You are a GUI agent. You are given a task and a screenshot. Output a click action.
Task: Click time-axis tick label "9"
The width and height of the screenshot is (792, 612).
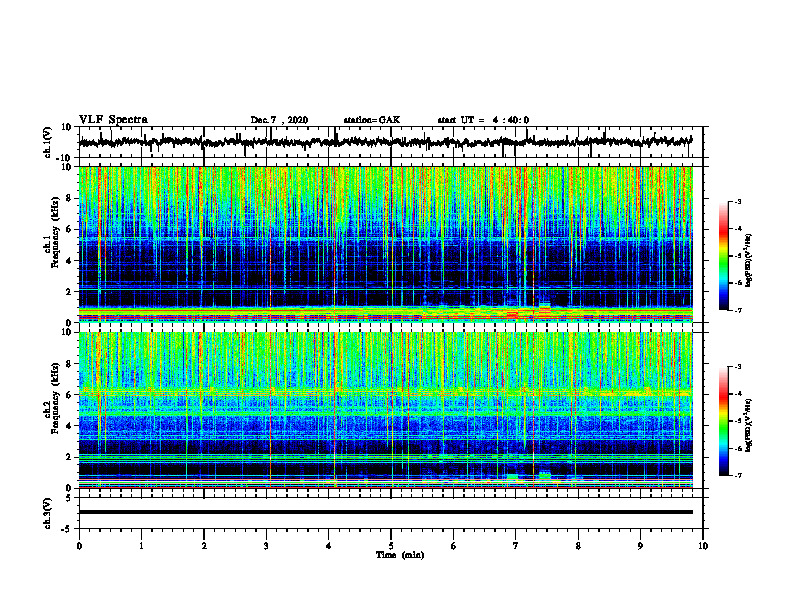tap(640, 546)
